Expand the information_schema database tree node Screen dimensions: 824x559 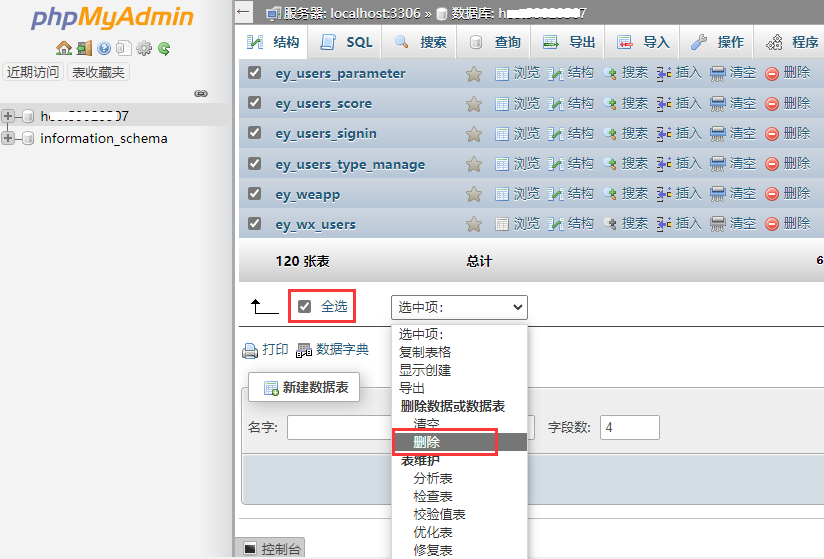point(8,138)
